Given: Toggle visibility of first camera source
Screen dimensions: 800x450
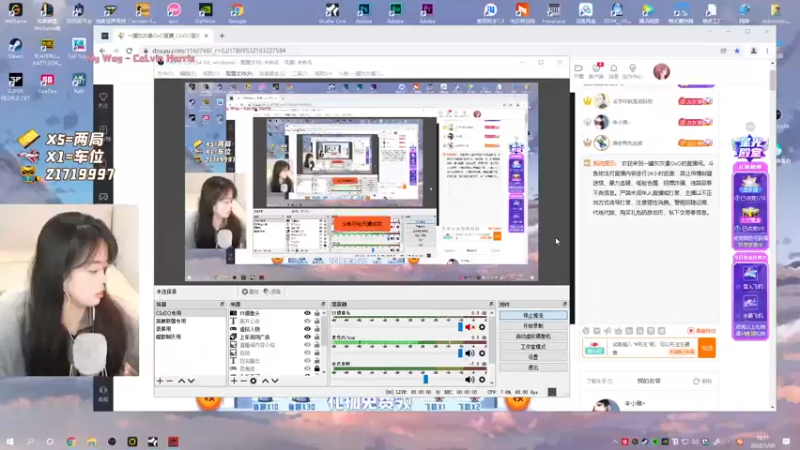Looking at the screenshot, I should tap(307, 313).
